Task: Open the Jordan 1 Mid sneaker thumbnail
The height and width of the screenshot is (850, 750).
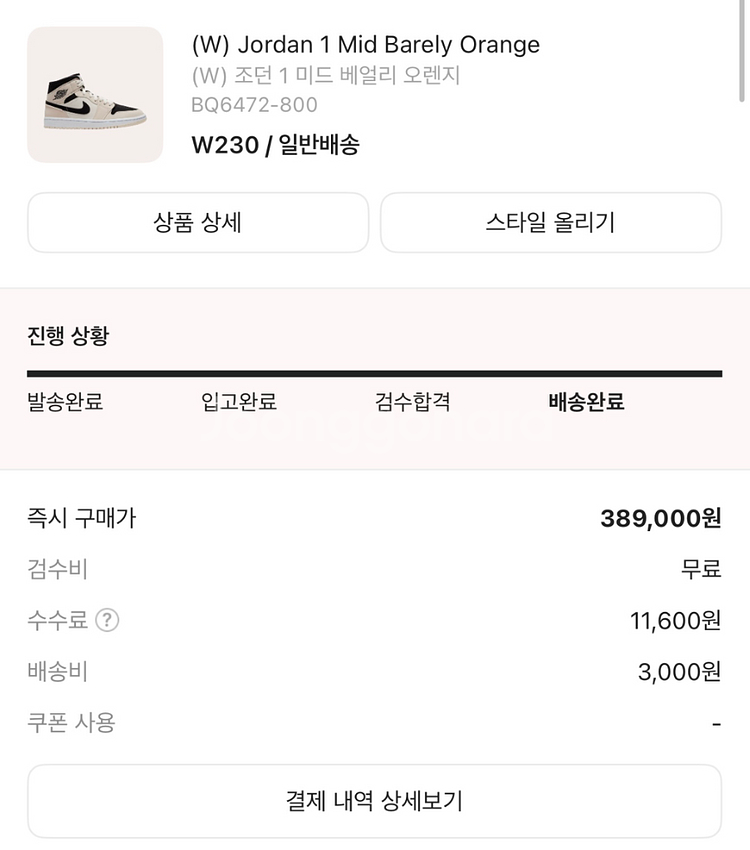Action: point(95,95)
